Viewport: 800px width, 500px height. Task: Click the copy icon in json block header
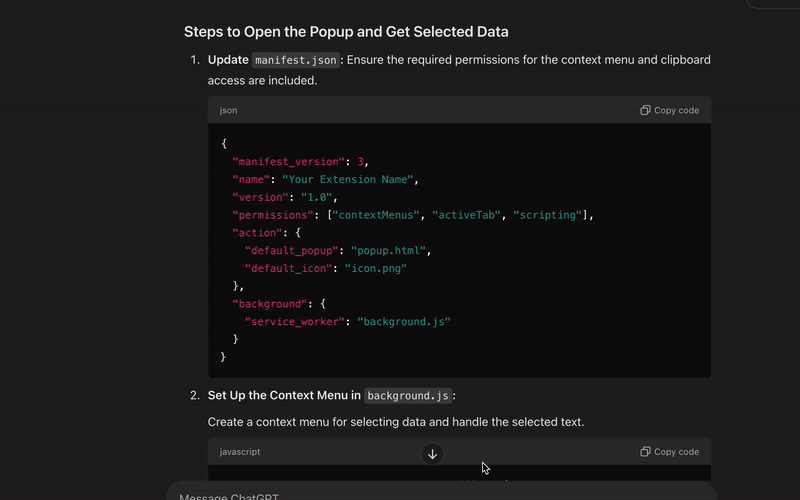pyautogui.click(x=645, y=110)
